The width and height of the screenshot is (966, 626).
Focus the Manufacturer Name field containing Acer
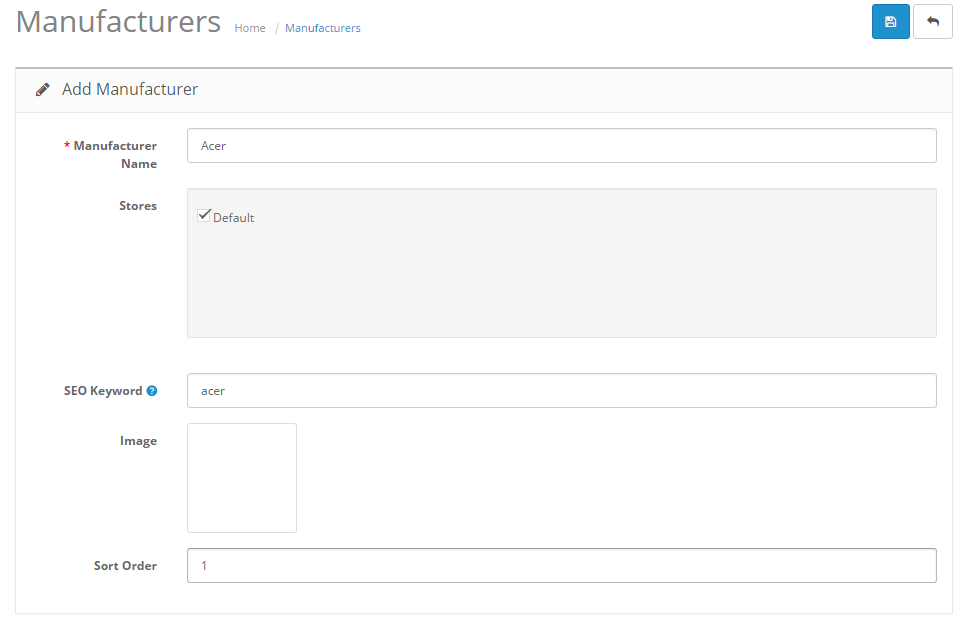561,146
